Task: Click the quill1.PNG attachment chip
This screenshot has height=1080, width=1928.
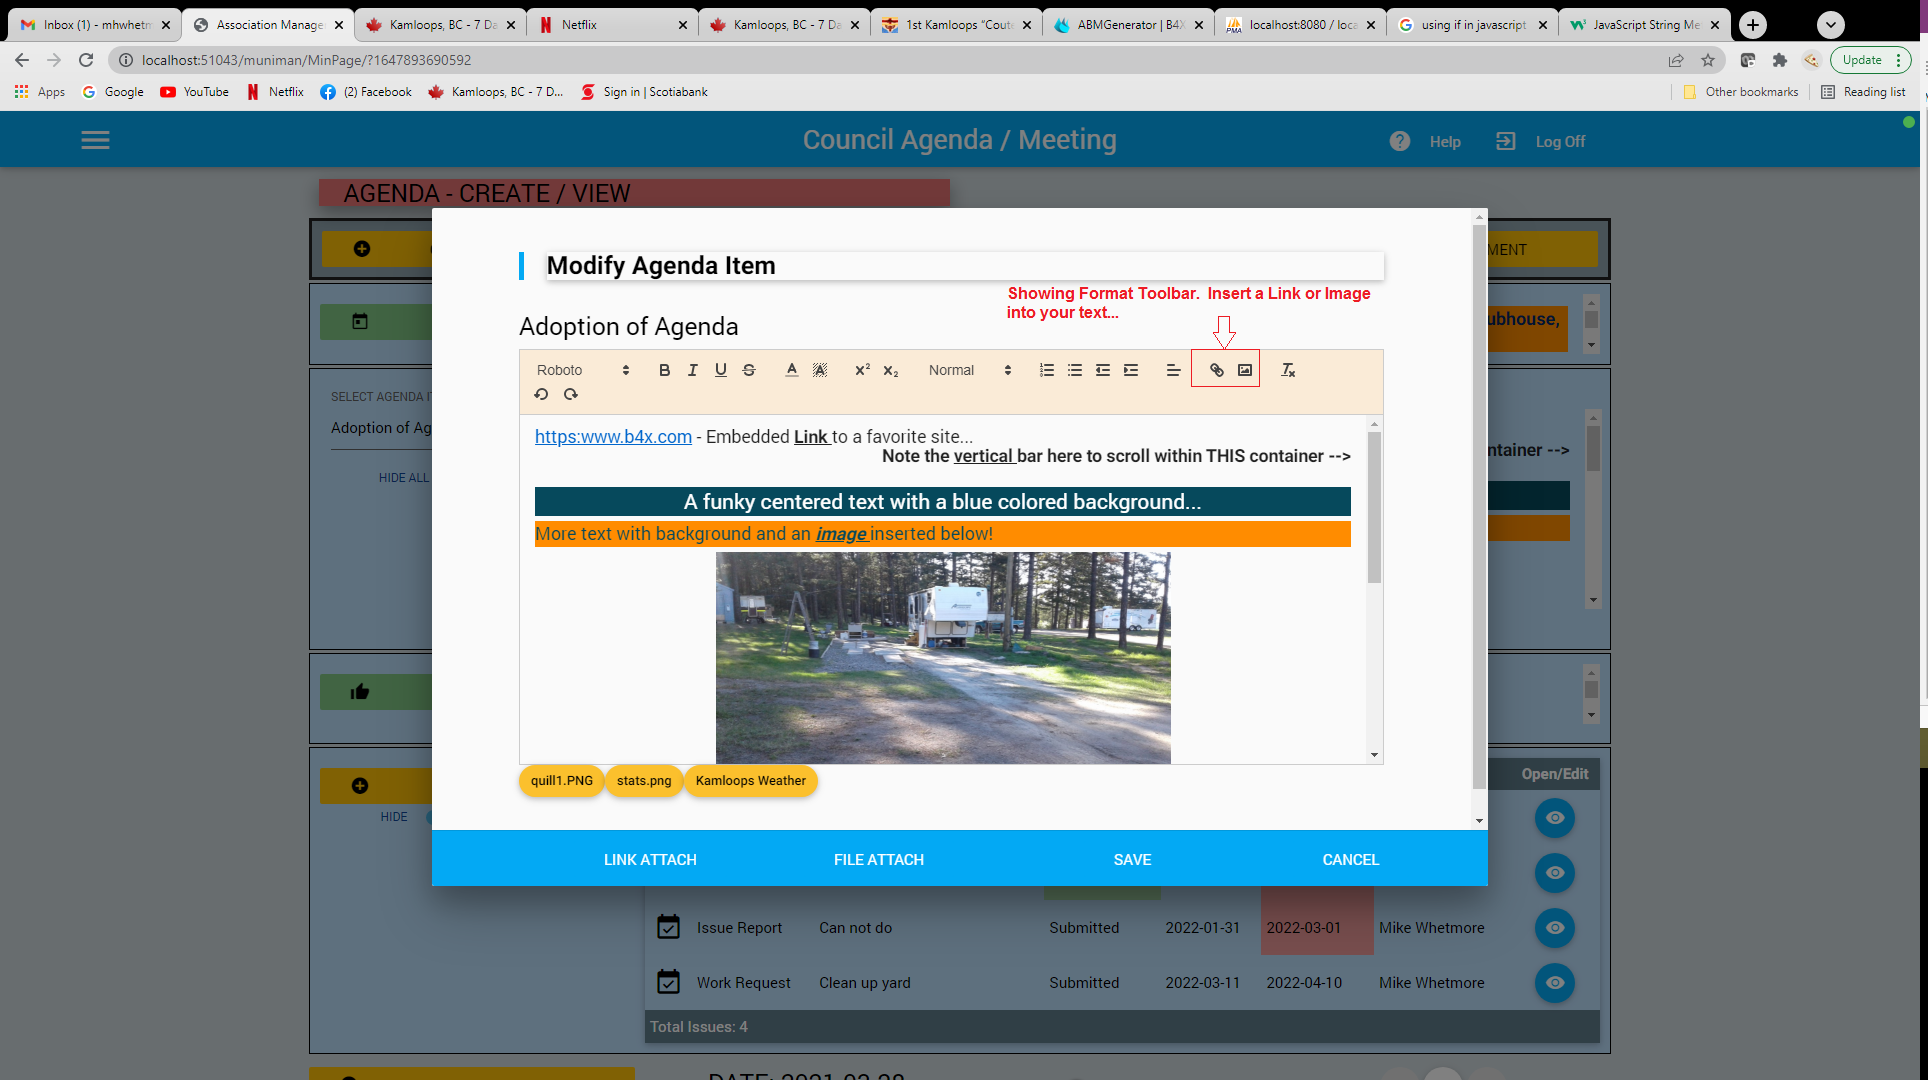Action: click(x=561, y=781)
